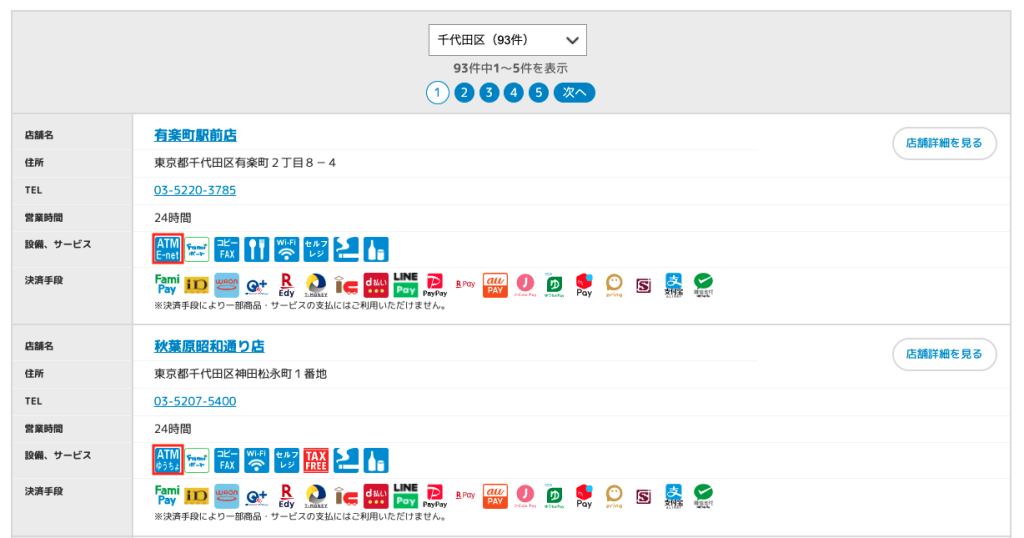Click phone number 03-5207-5400

195,401
